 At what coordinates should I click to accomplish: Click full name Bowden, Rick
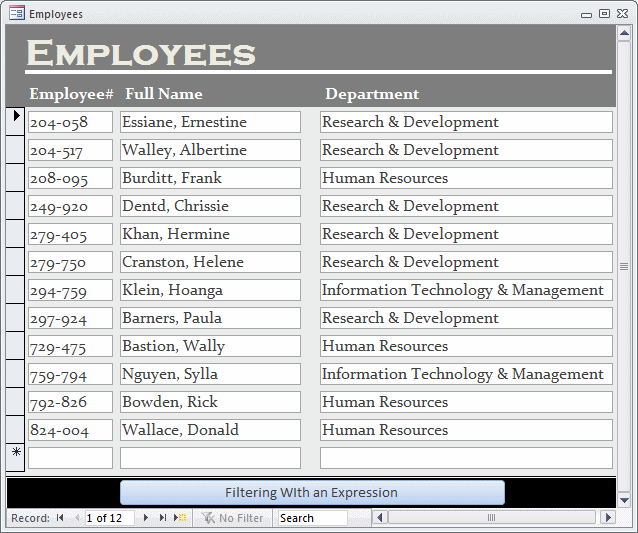click(210, 402)
